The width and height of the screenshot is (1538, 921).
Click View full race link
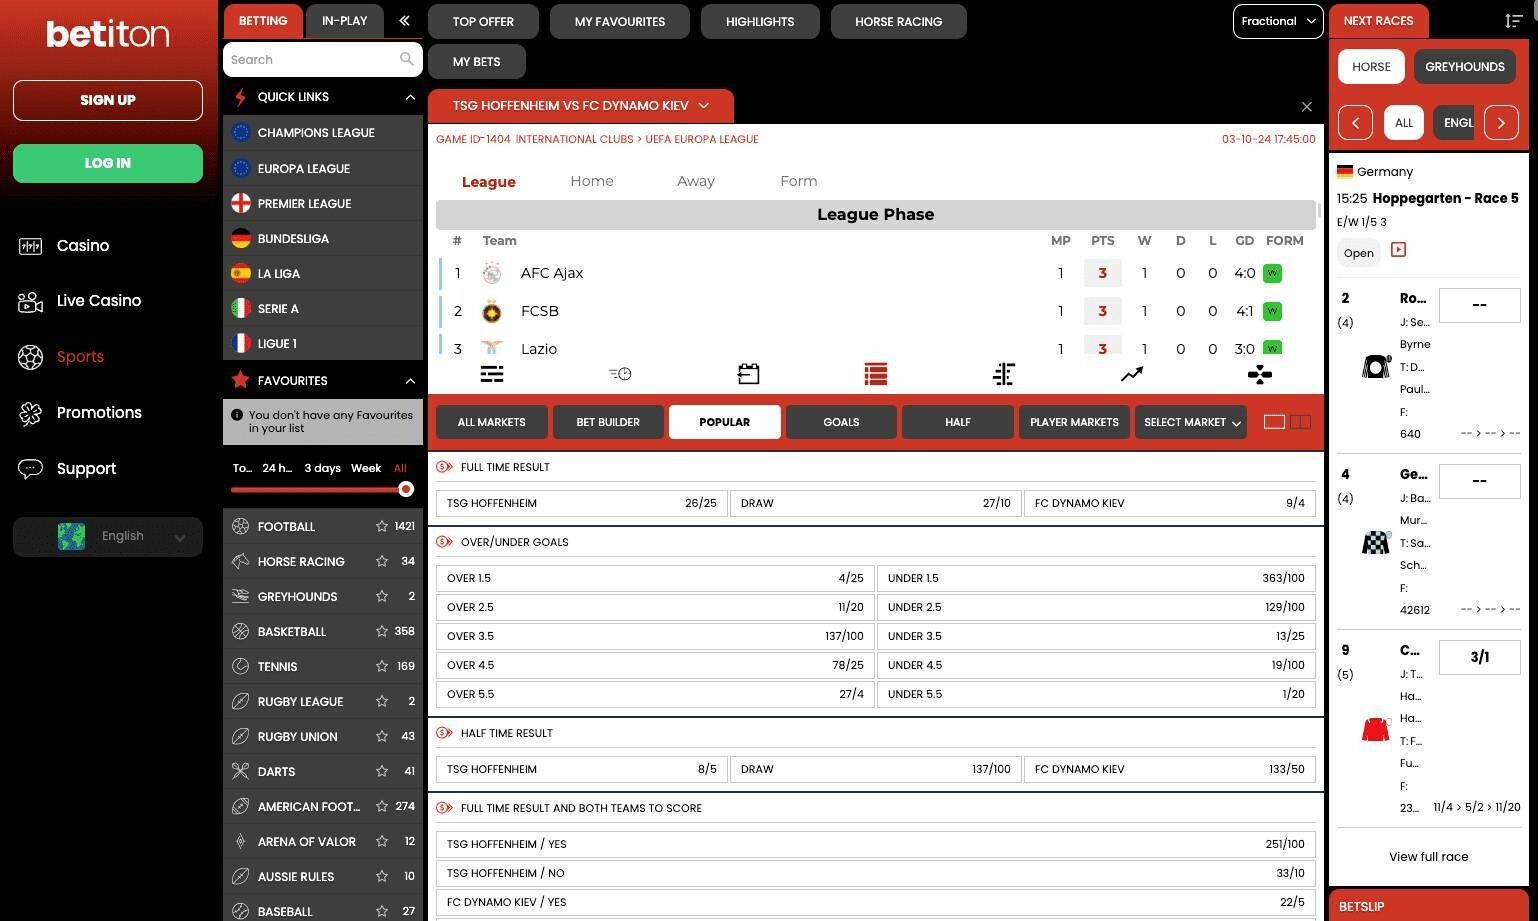[1428, 857]
